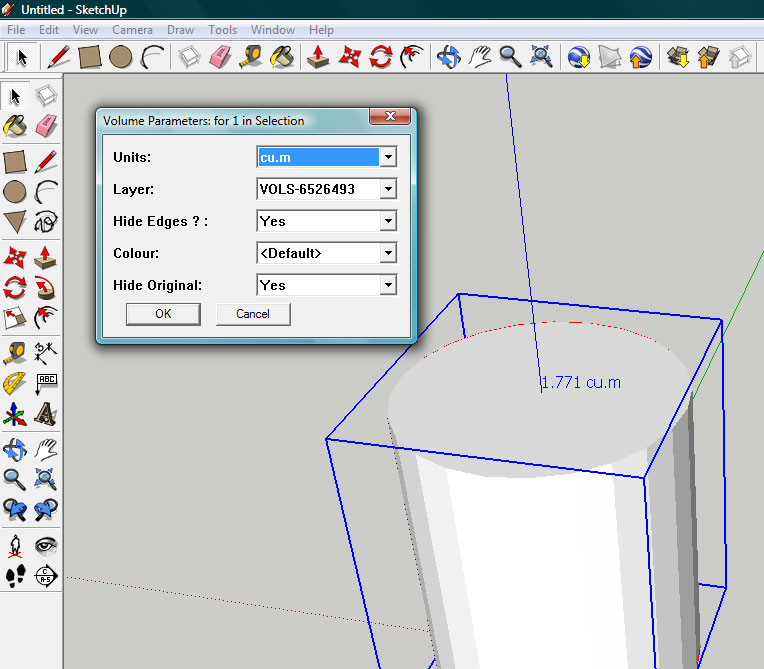
Task: Pick the Freehand drawing tool
Action: (x=46, y=223)
